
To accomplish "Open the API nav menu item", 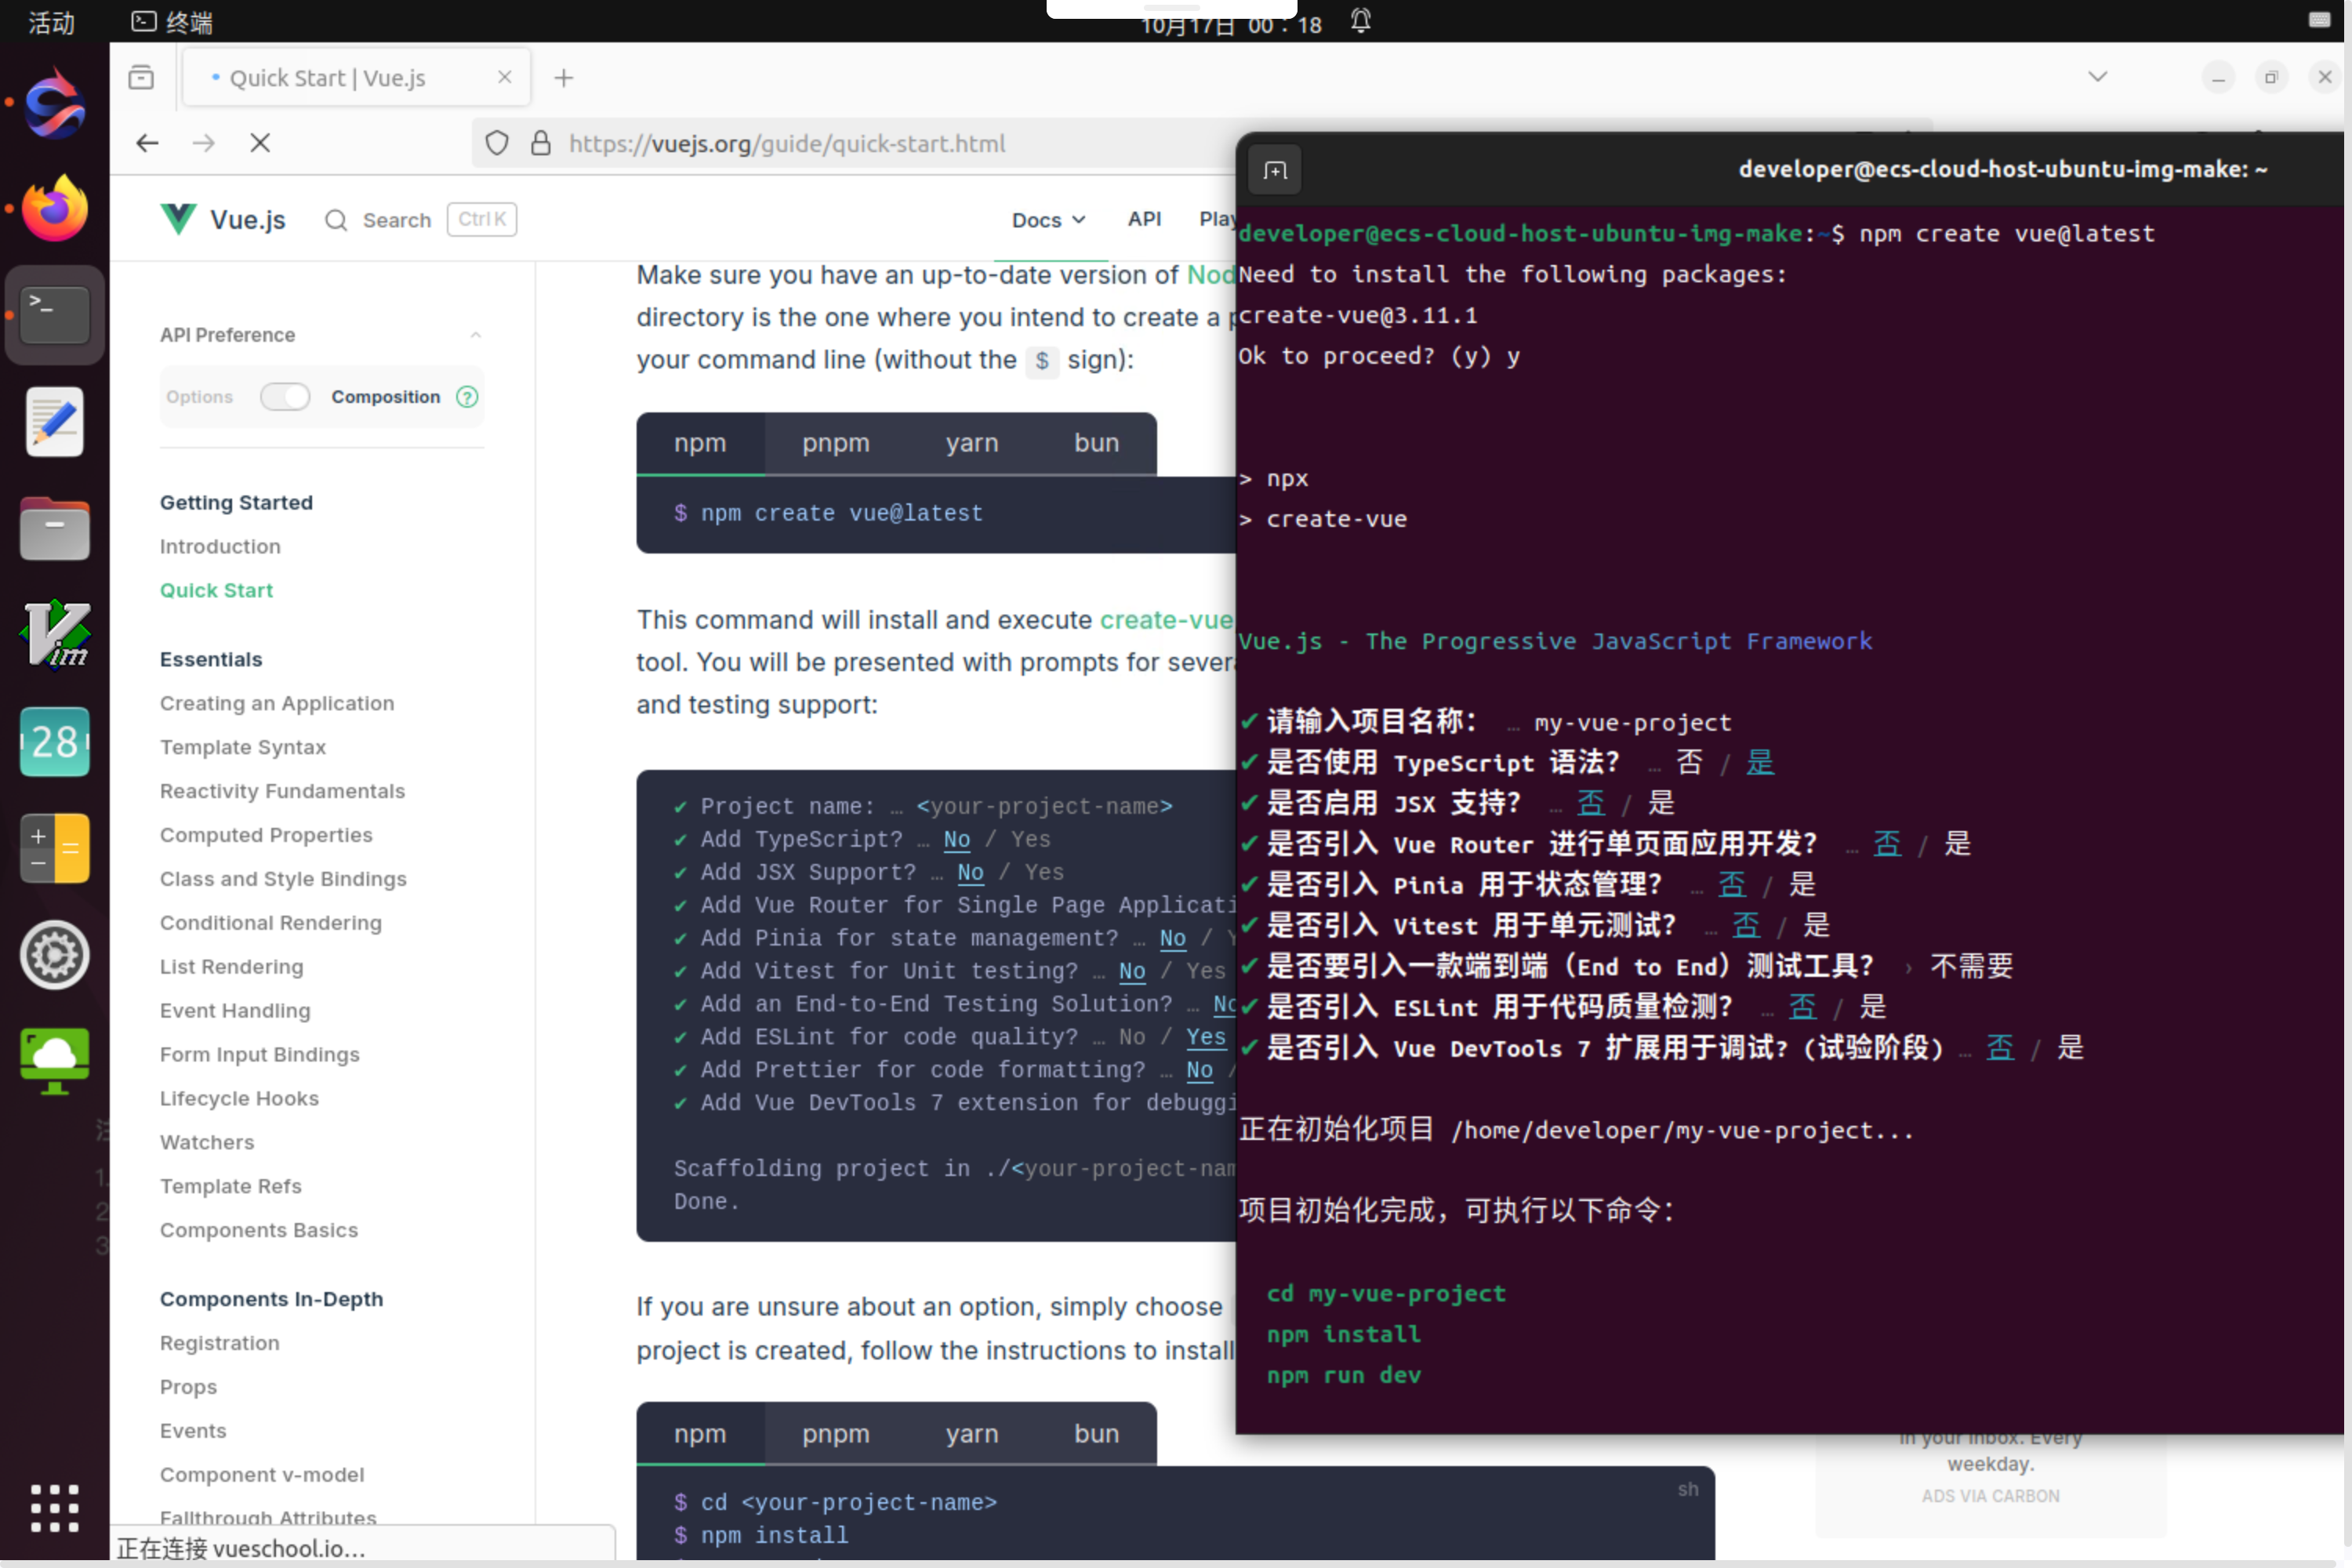I will (1144, 219).
